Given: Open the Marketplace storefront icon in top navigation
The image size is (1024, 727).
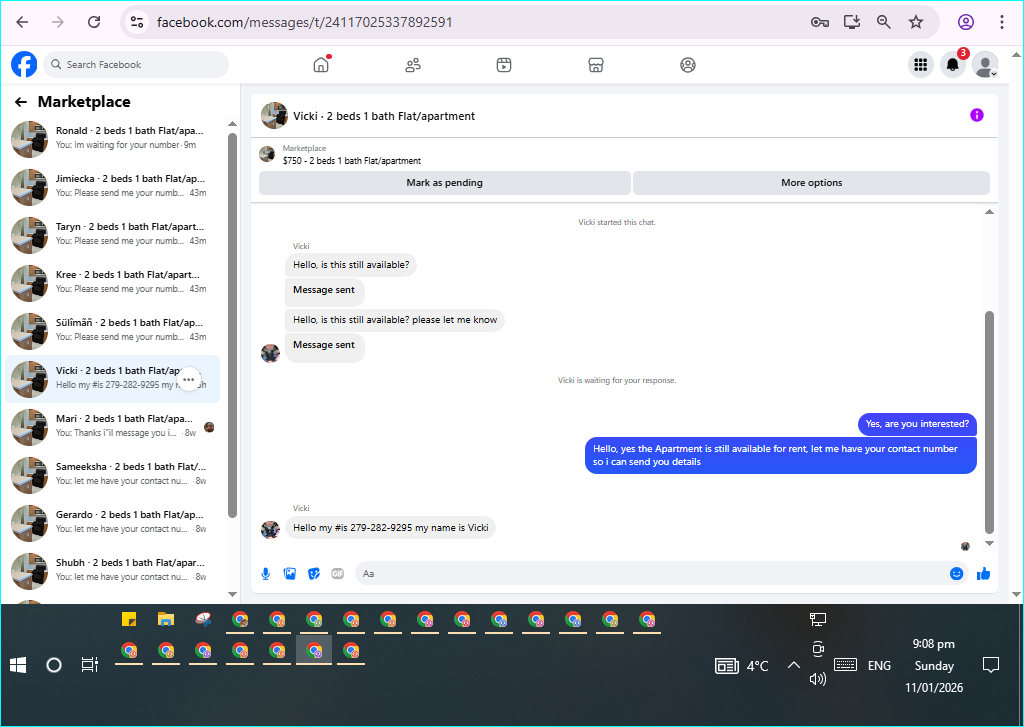Looking at the screenshot, I should point(596,65).
